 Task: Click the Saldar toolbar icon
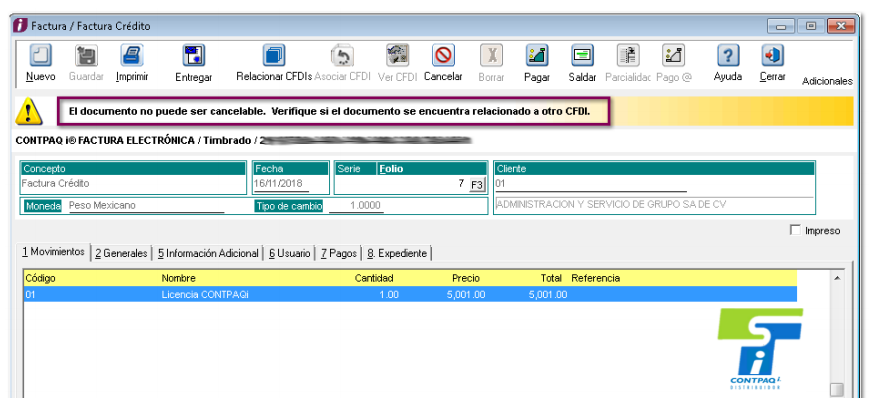pyautogui.click(x=582, y=56)
